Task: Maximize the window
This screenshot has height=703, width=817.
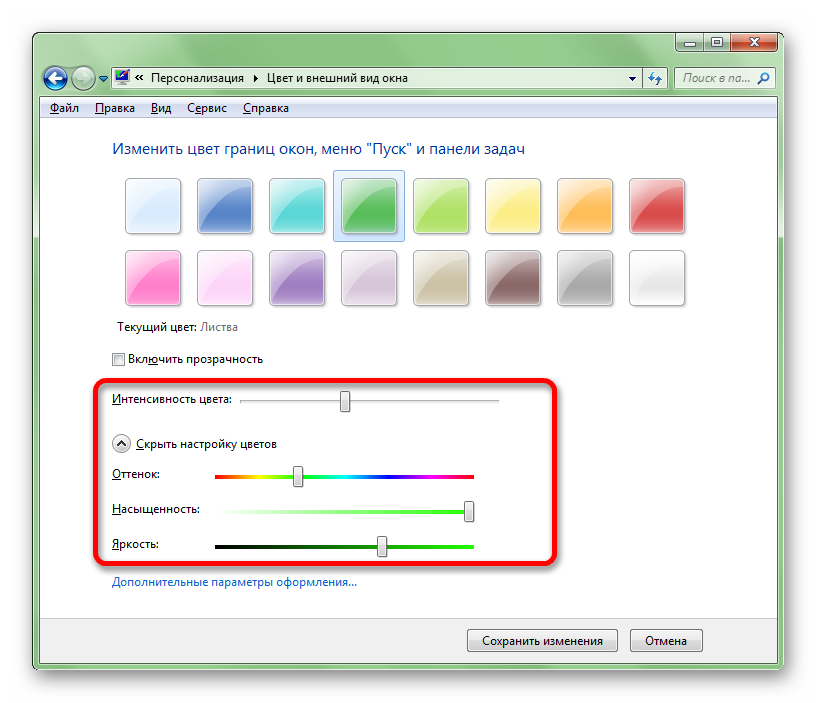Action: click(x=717, y=43)
